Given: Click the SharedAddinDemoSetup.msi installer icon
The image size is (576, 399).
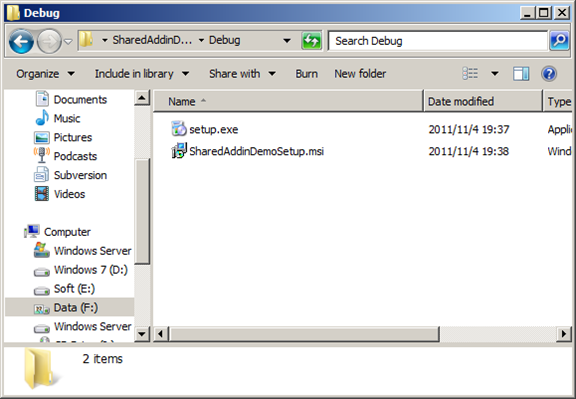Looking at the screenshot, I should click(179, 151).
